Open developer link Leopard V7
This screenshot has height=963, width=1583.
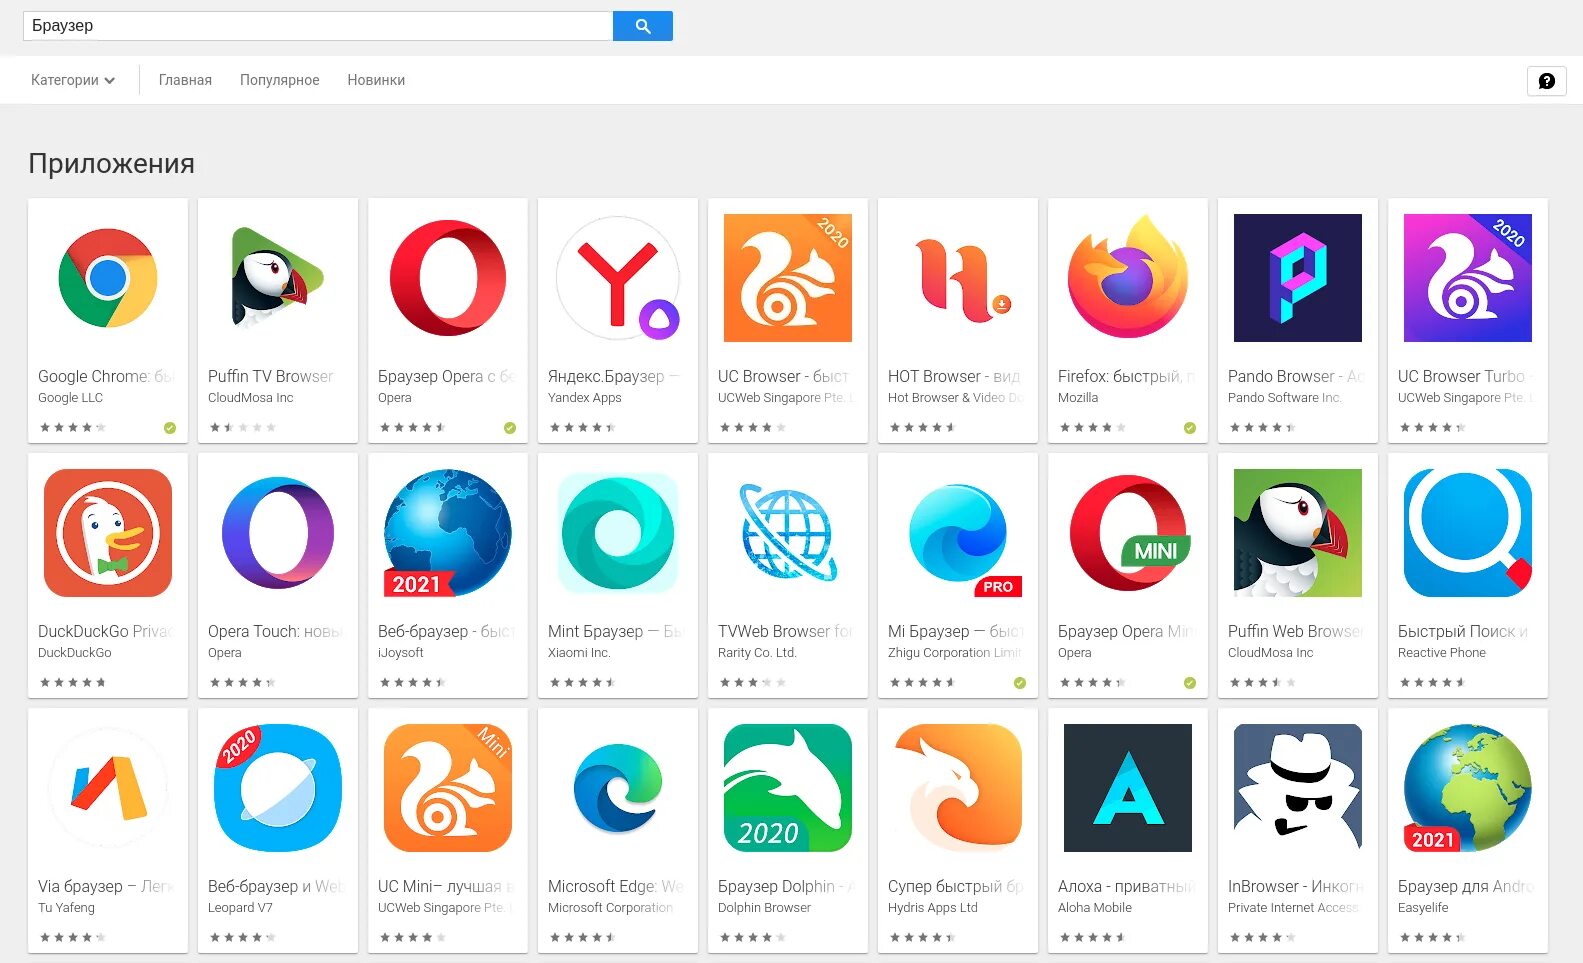[240, 907]
